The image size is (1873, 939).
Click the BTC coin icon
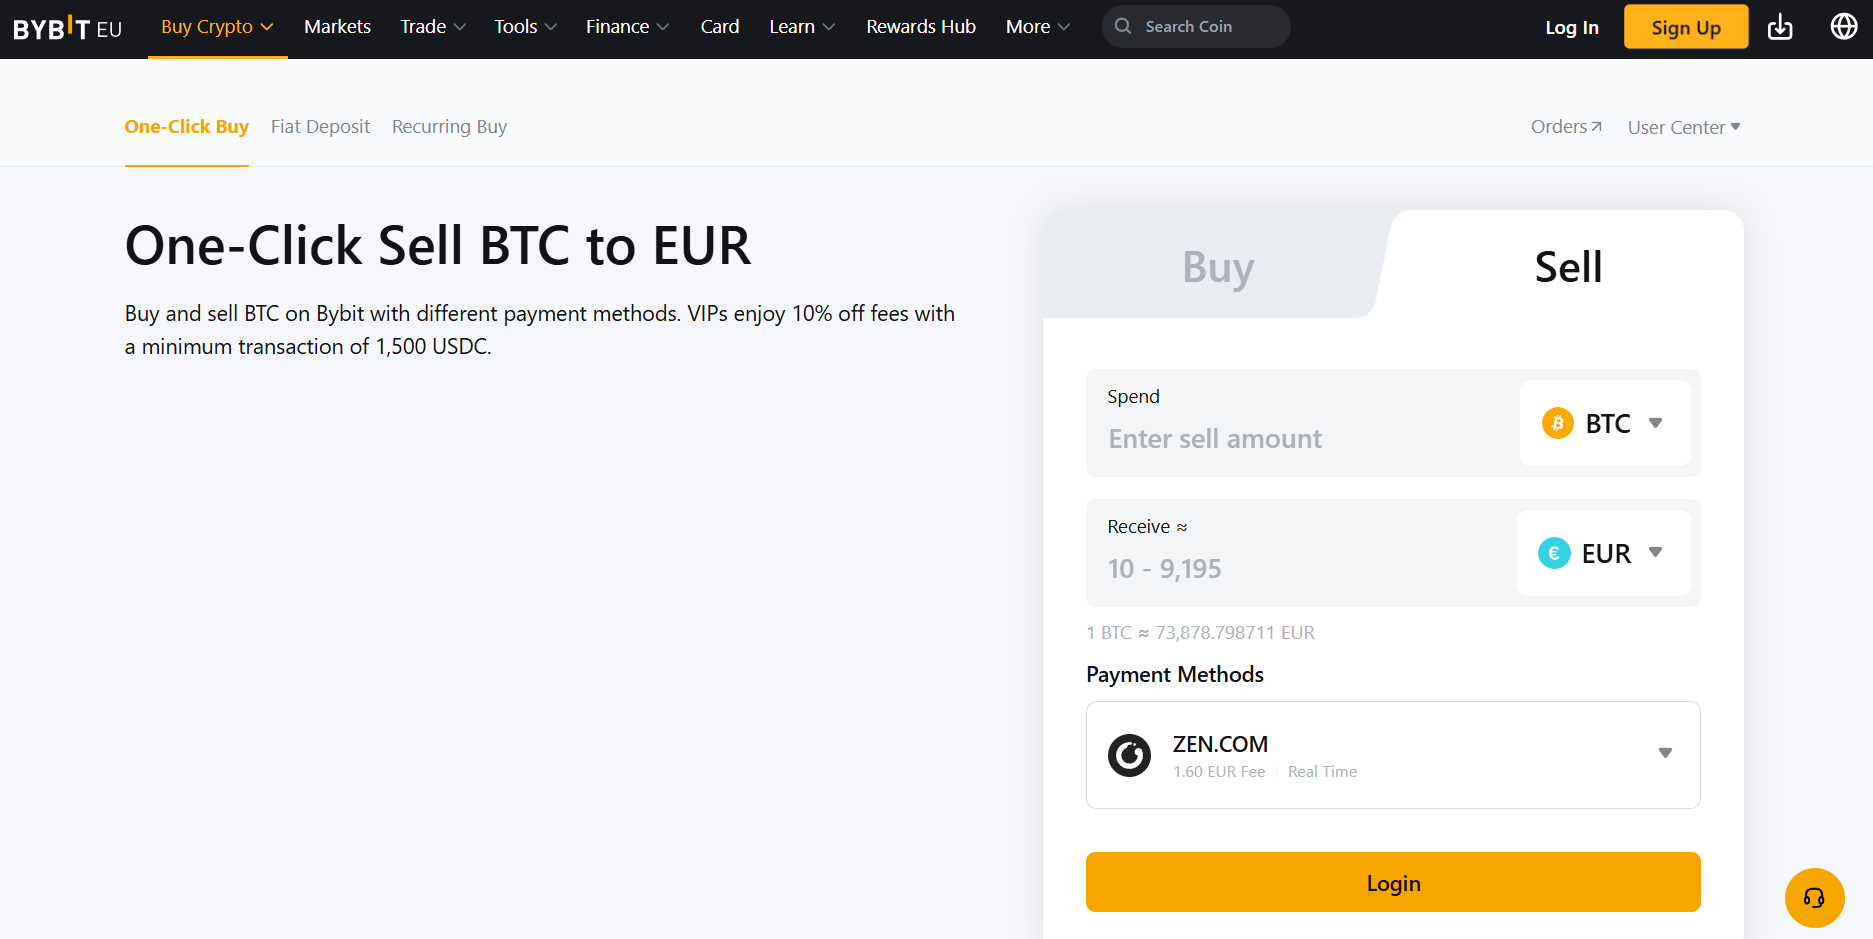[1556, 423]
